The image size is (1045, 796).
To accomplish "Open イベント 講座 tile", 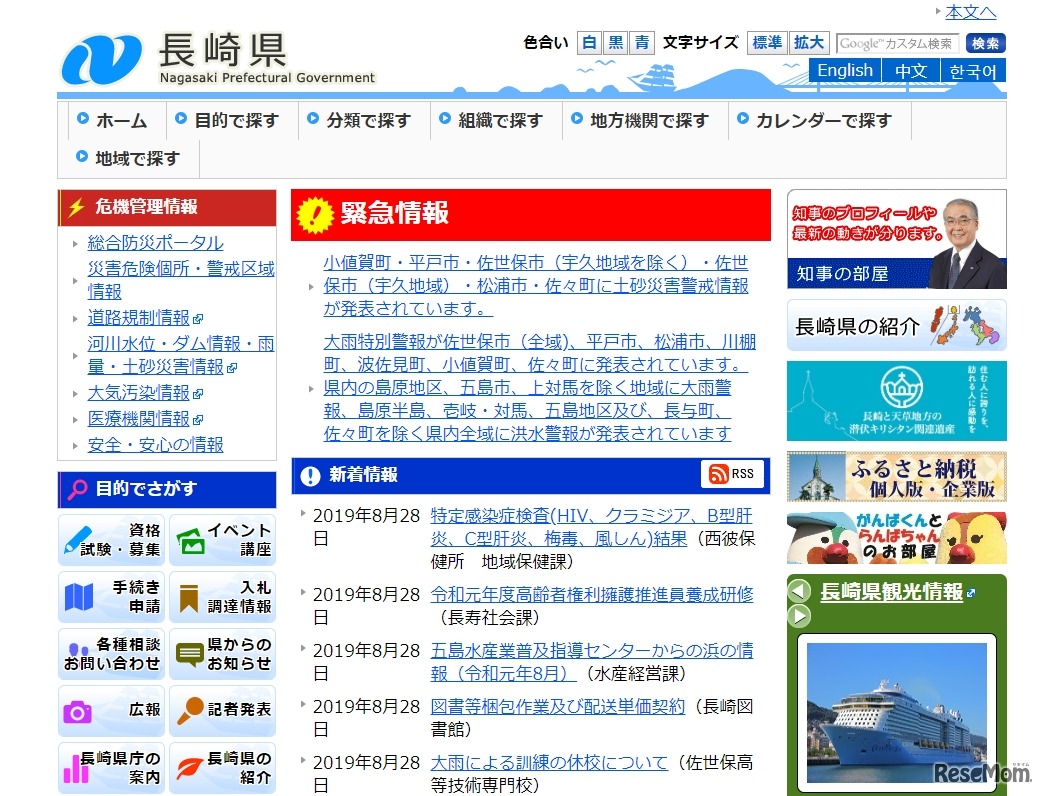I will 223,540.
